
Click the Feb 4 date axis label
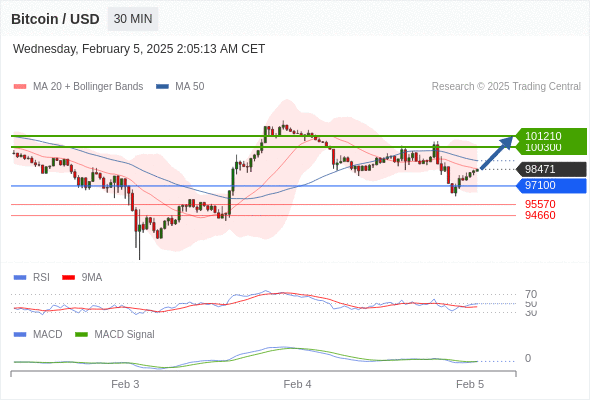(x=297, y=384)
